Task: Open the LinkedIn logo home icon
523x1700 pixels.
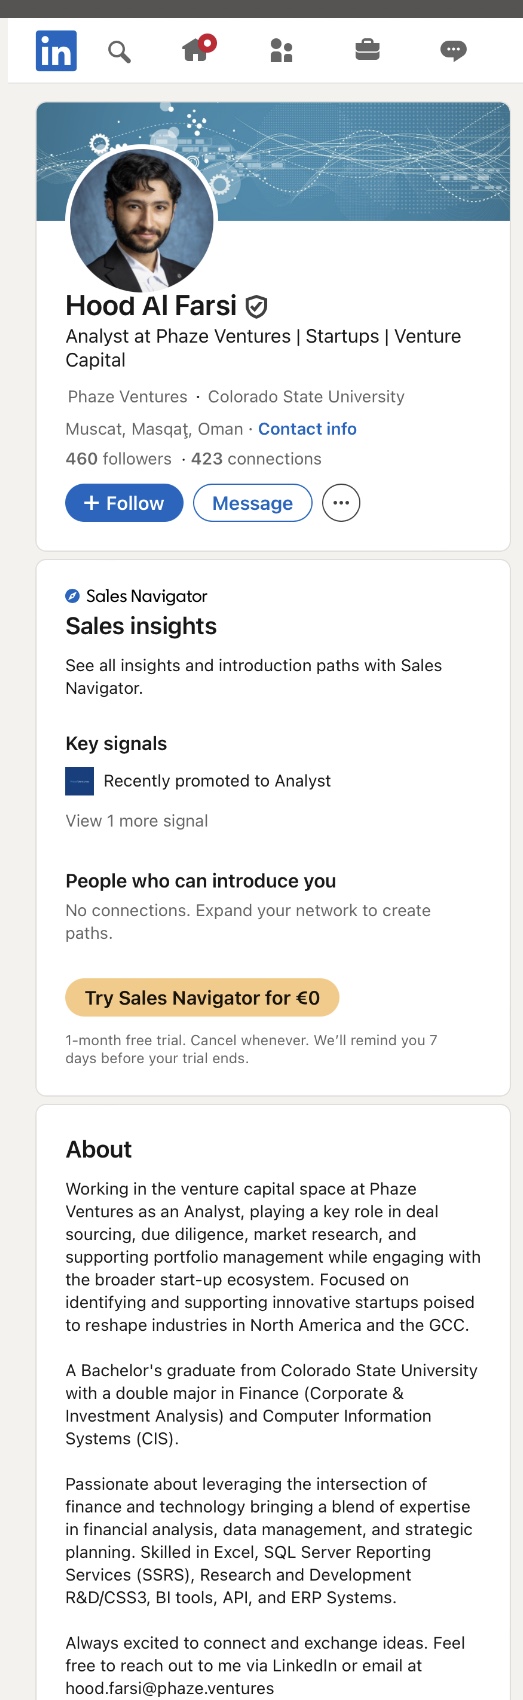Action: pos(56,51)
